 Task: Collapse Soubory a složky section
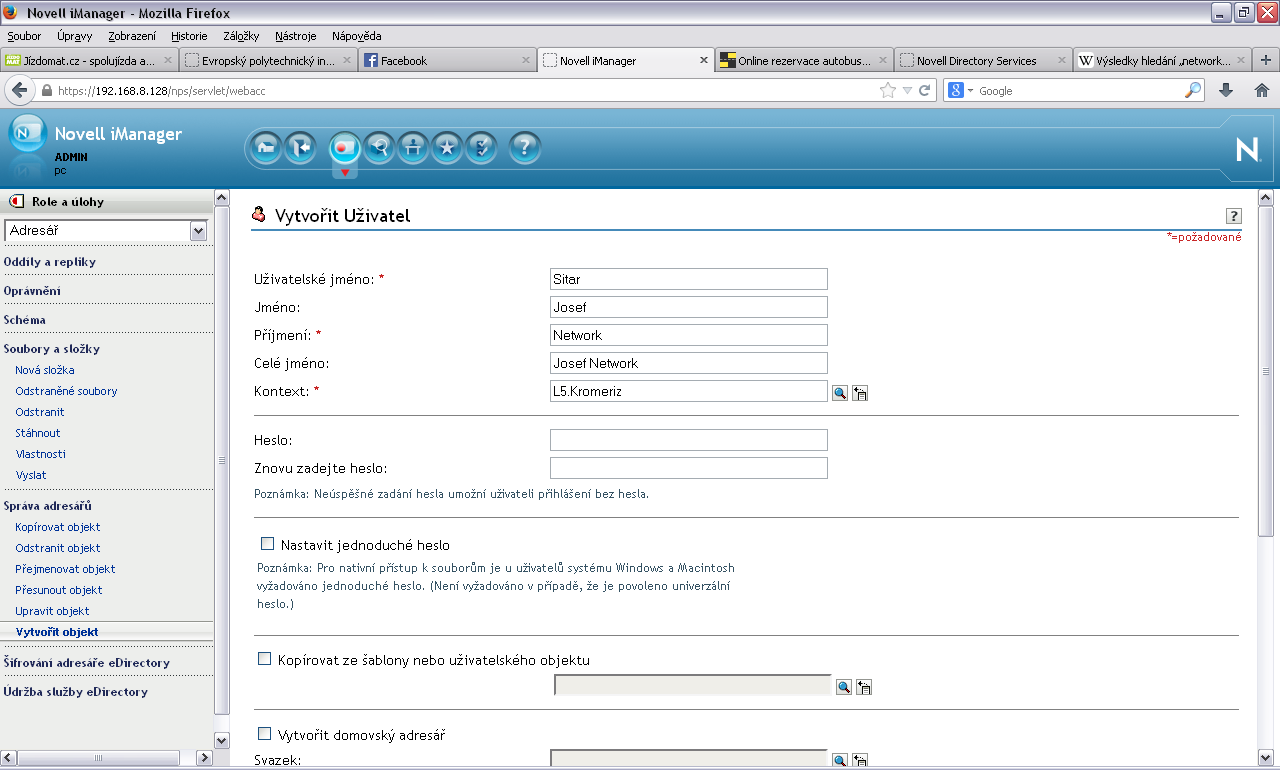pyautogui.click(x=52, y=349)
